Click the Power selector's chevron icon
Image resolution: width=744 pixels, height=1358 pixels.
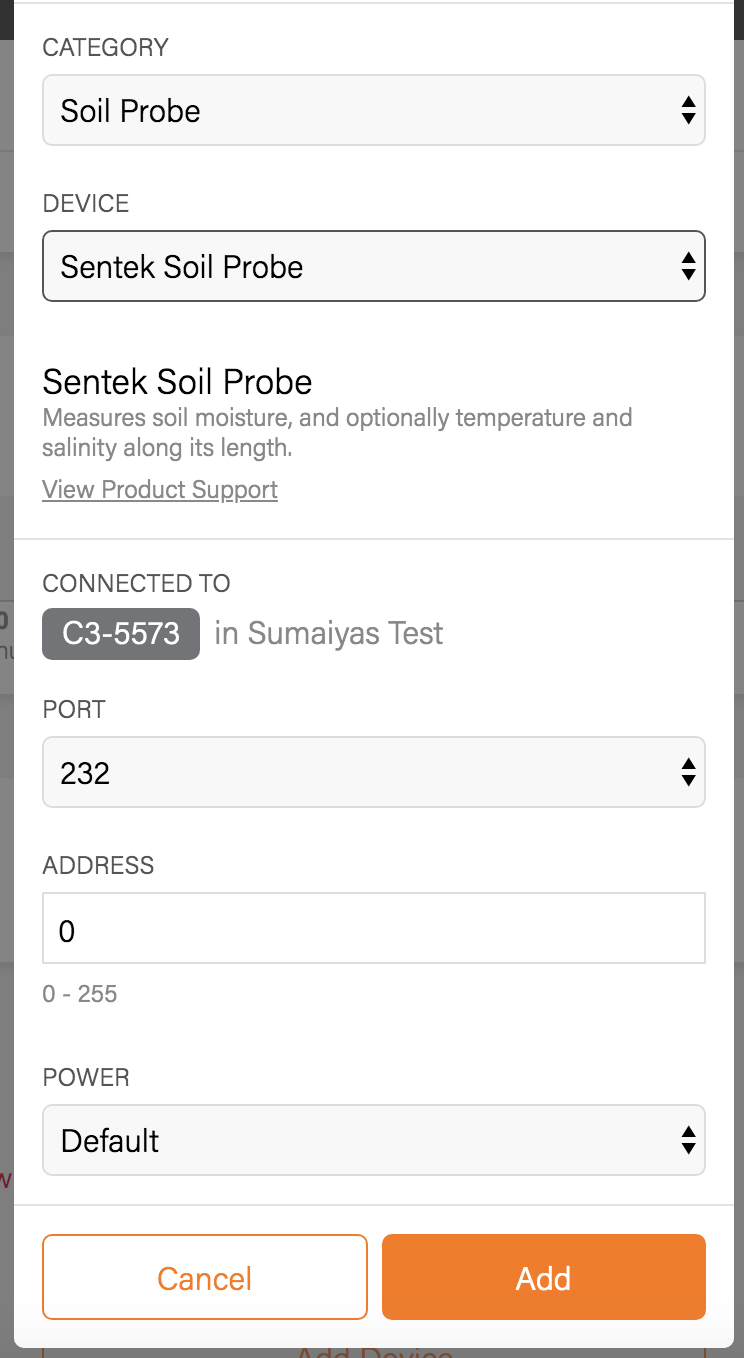(689, 1140)
